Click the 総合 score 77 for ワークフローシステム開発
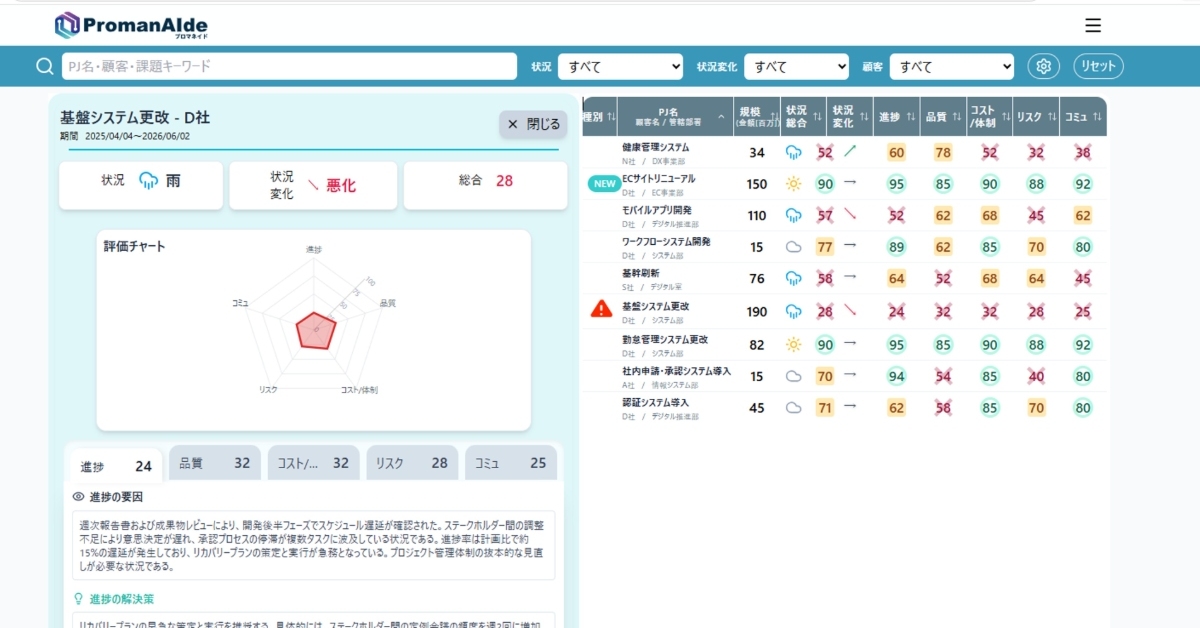The height and width of the screenshot is (628, 1200). [x=825, y=247]
